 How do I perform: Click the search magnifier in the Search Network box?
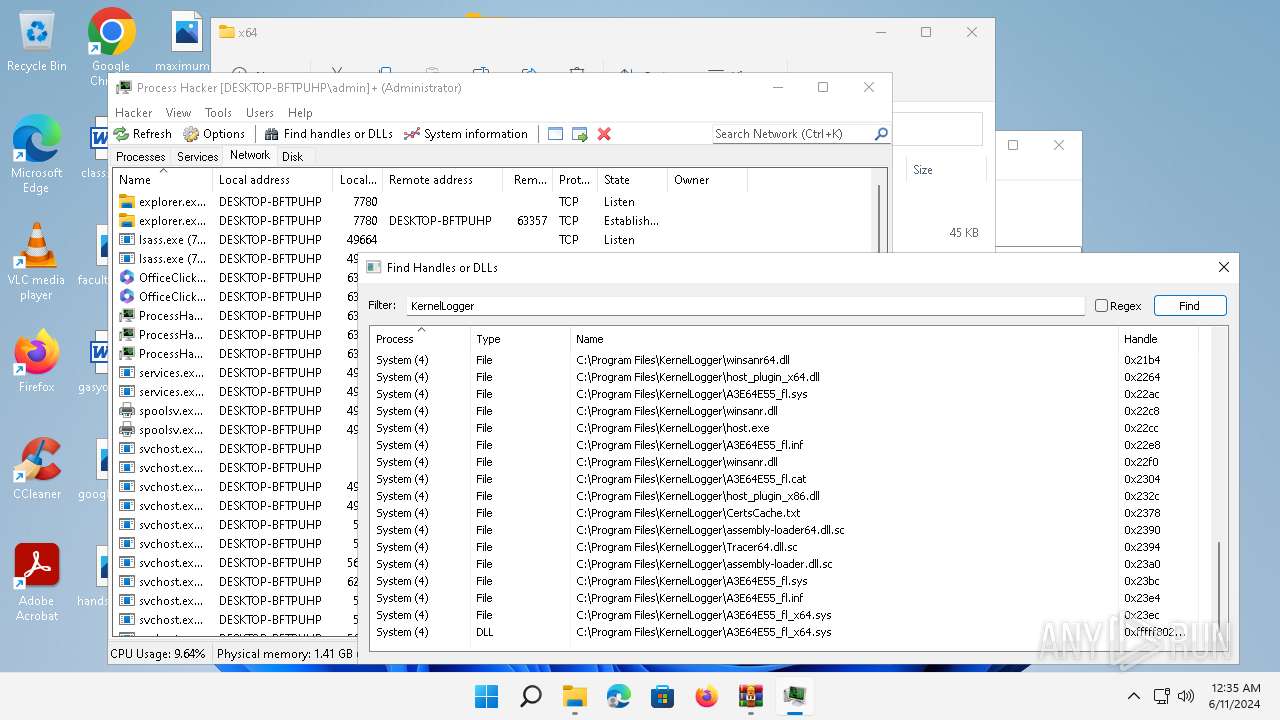pos(881,133)
